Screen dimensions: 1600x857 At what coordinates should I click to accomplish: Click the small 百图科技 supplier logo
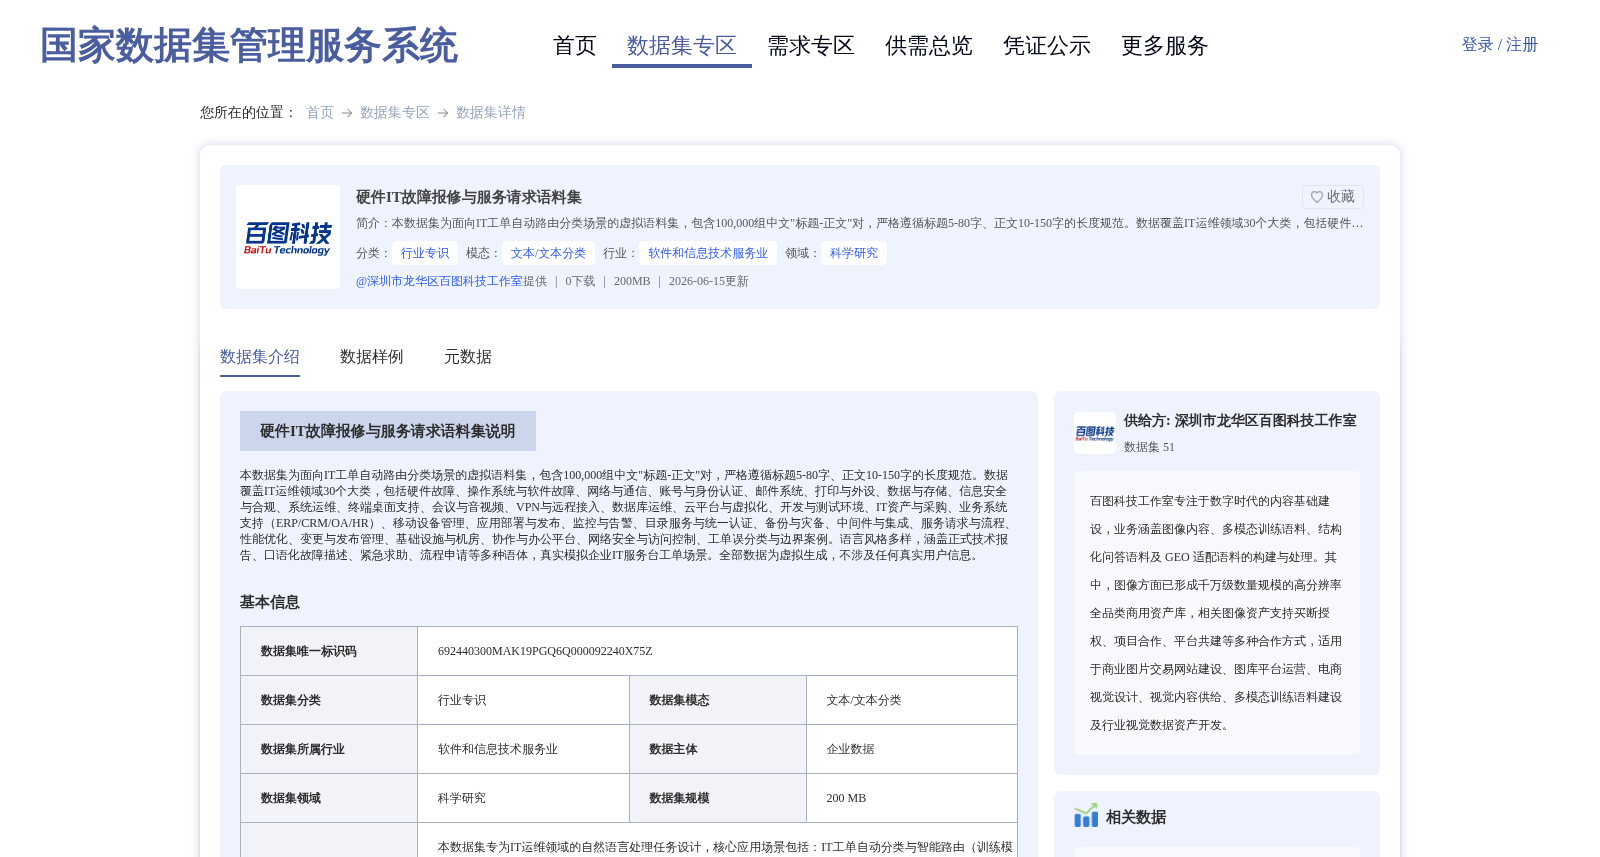[x=1095, y=433]
